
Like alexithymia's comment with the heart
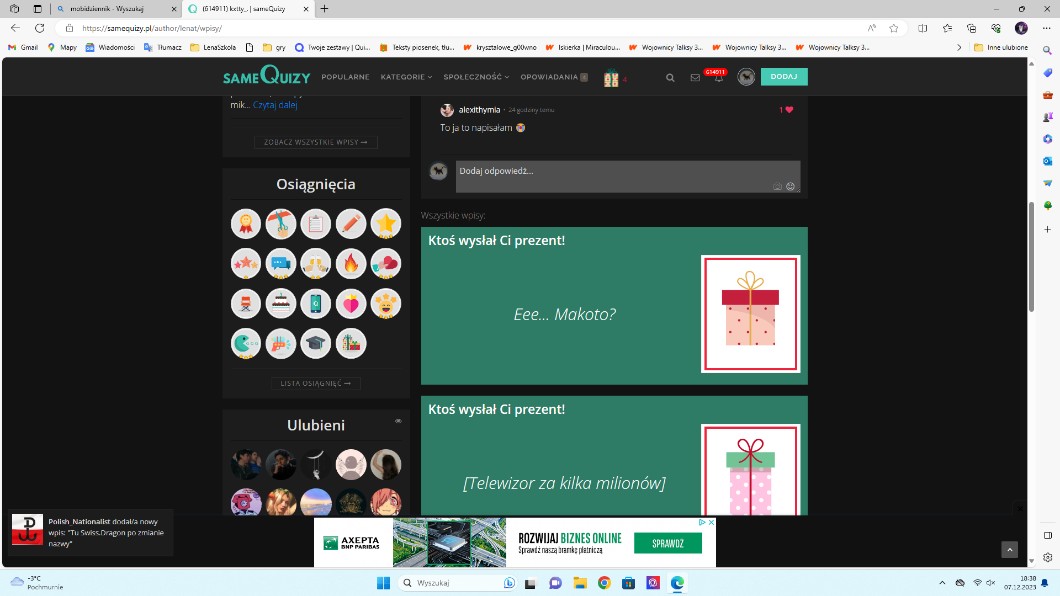tap(788, 110)
